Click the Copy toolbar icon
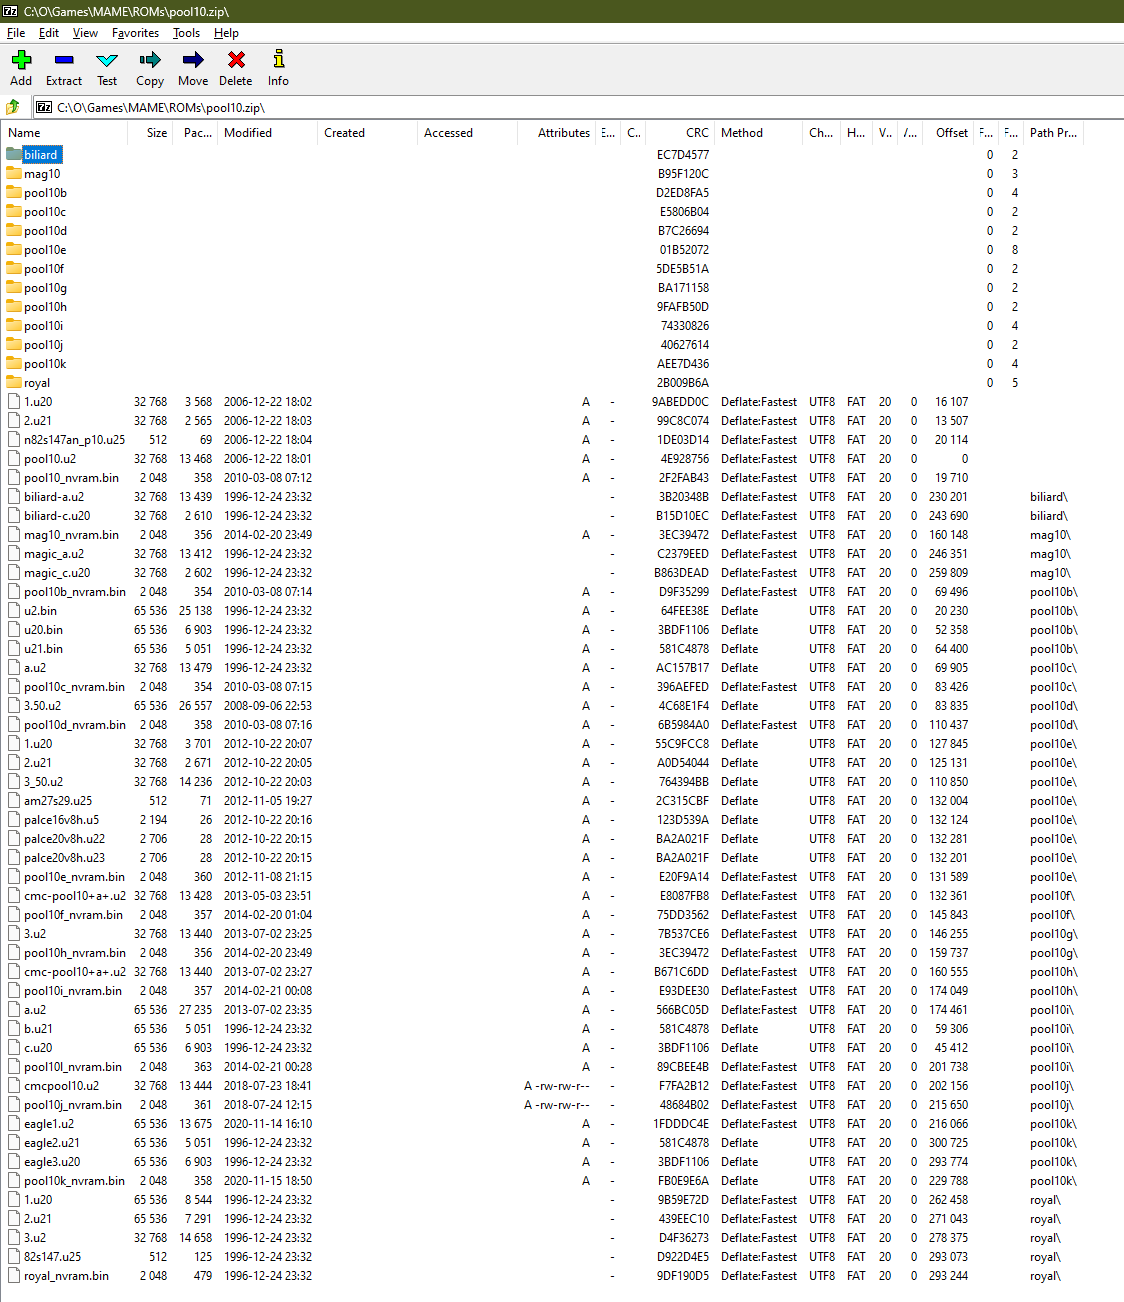1124x1302 pixels. 150,68
